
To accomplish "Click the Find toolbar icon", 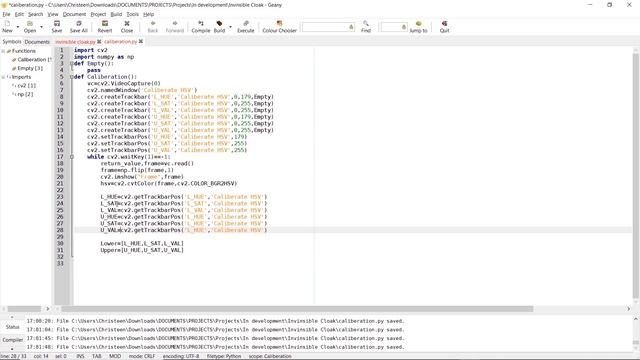I will point(366,27).
